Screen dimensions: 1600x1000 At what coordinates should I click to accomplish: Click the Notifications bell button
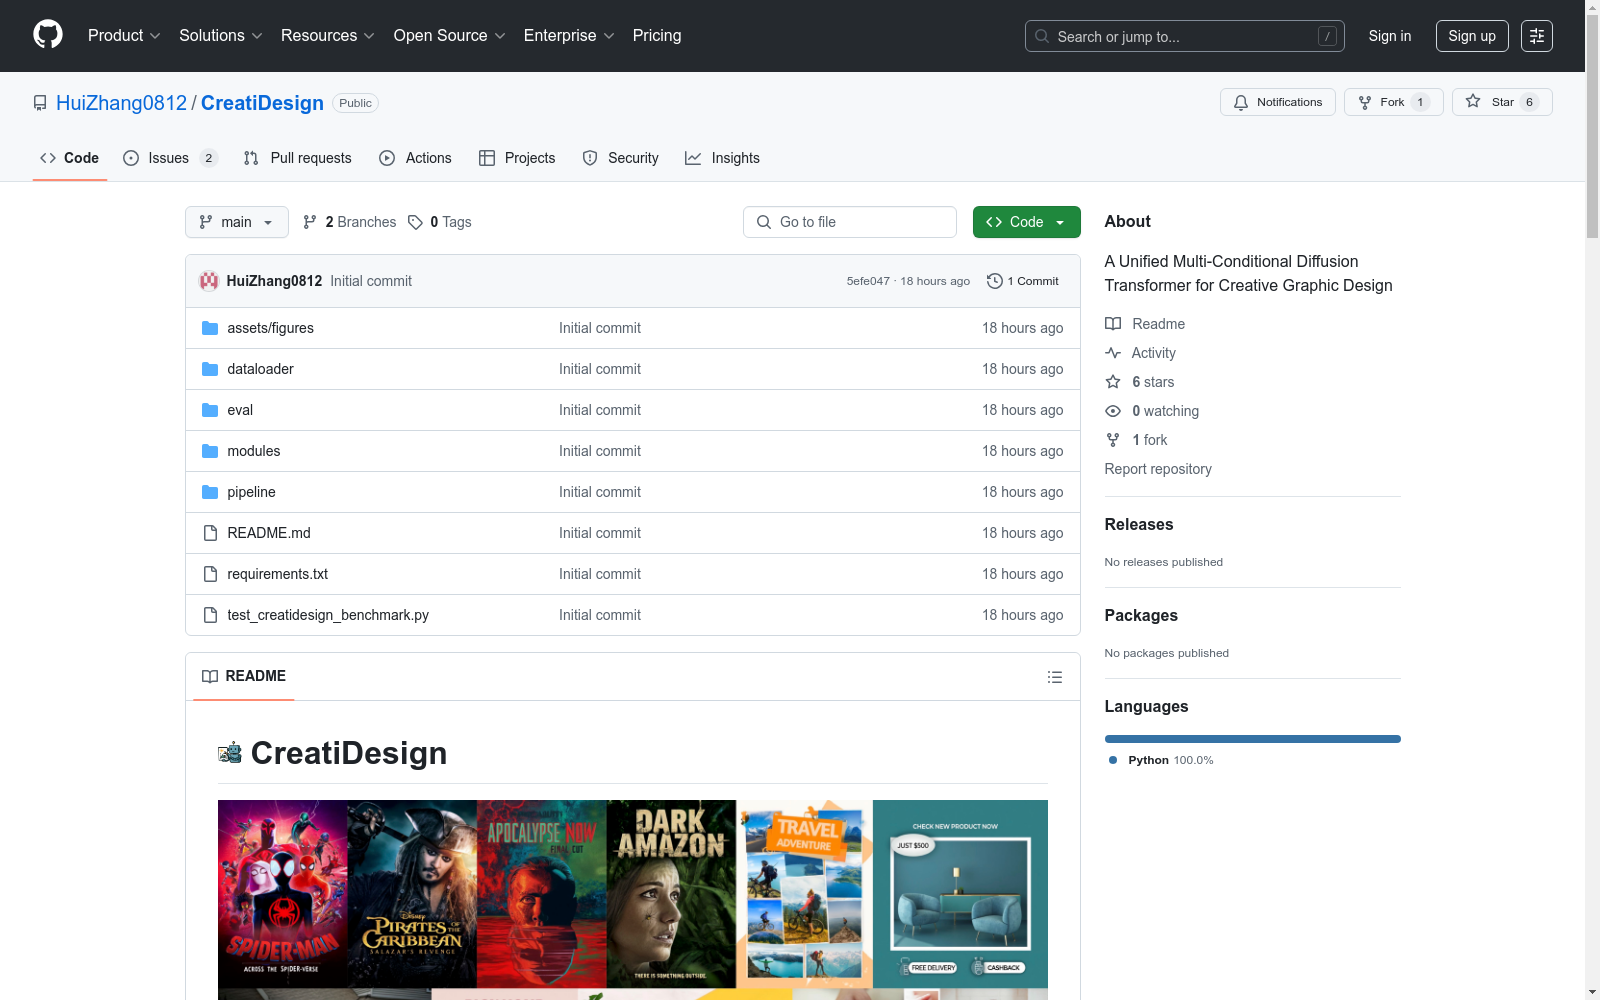1278,102
